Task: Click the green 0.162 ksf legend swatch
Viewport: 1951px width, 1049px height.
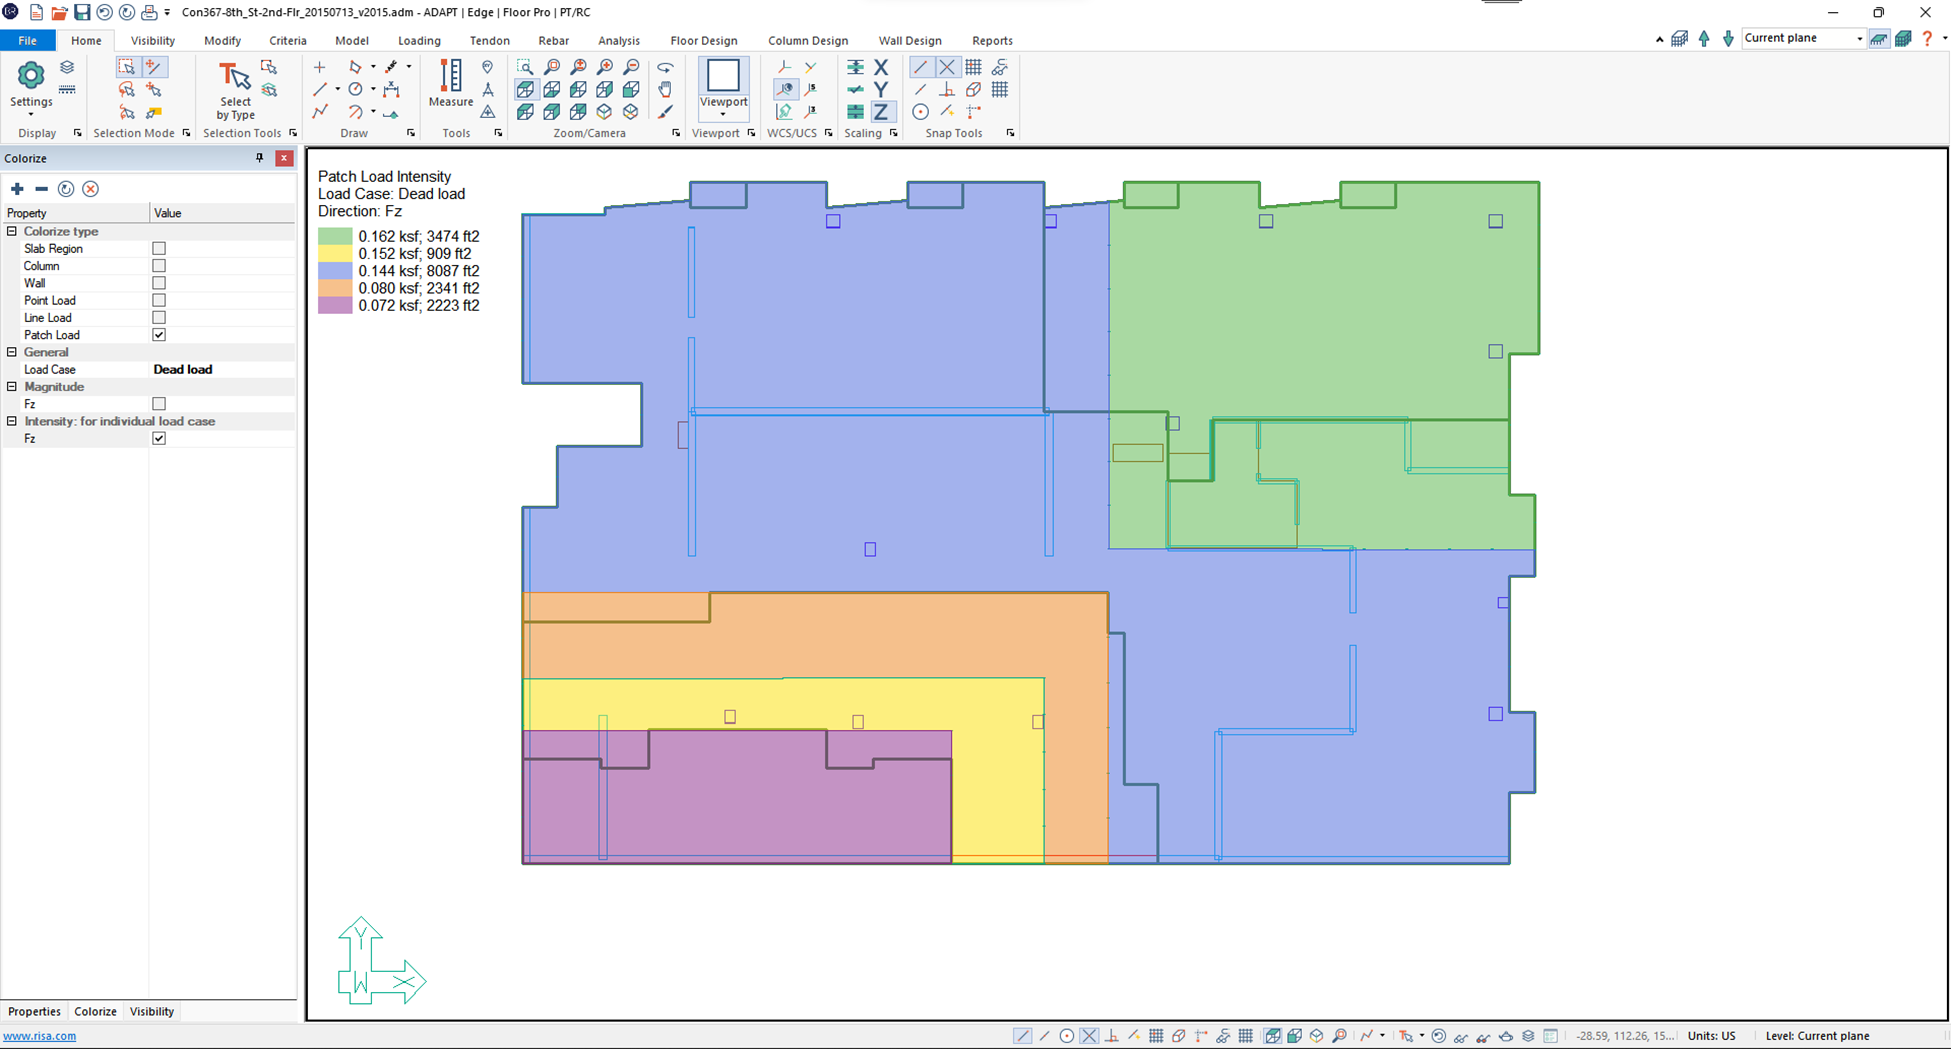Action: (335, 237)
